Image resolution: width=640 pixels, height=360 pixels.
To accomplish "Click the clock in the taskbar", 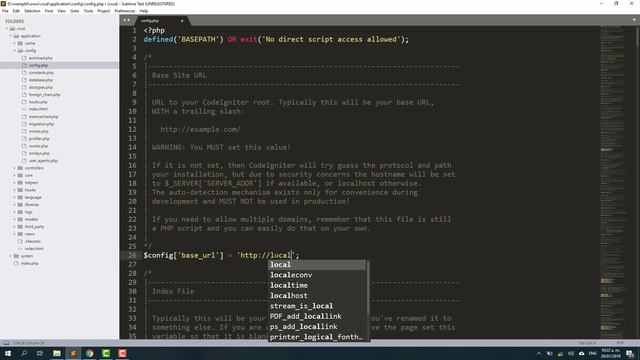I will (x=611, y=353).
